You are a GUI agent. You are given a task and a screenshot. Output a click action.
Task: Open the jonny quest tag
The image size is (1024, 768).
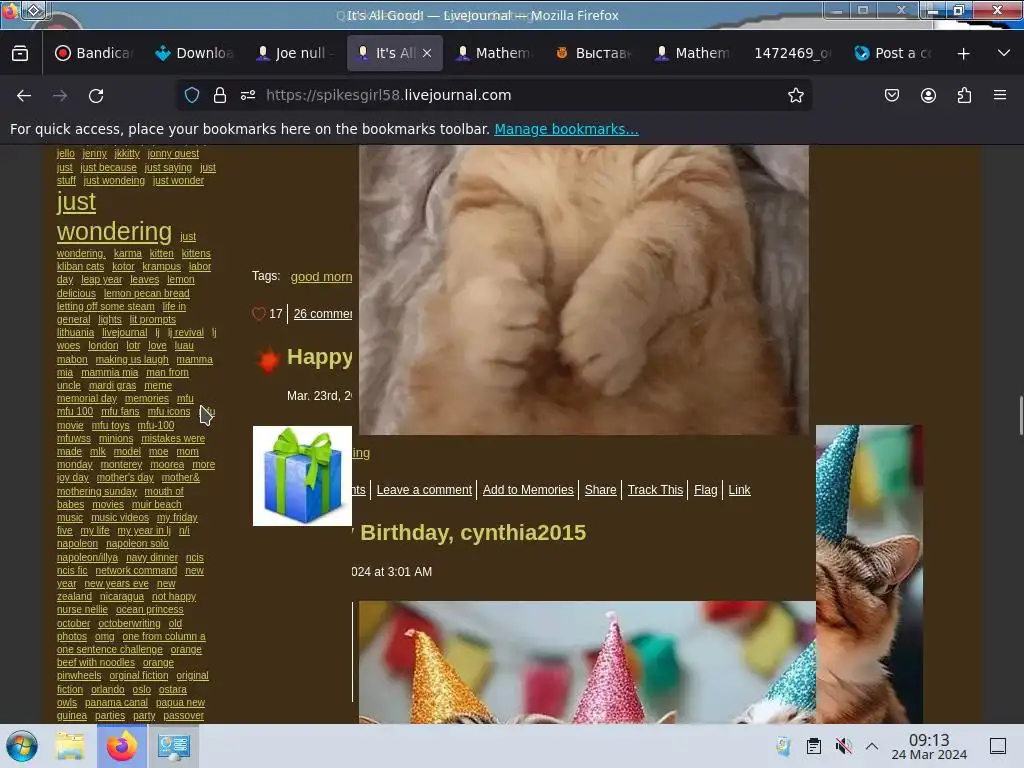pos(173,153)
